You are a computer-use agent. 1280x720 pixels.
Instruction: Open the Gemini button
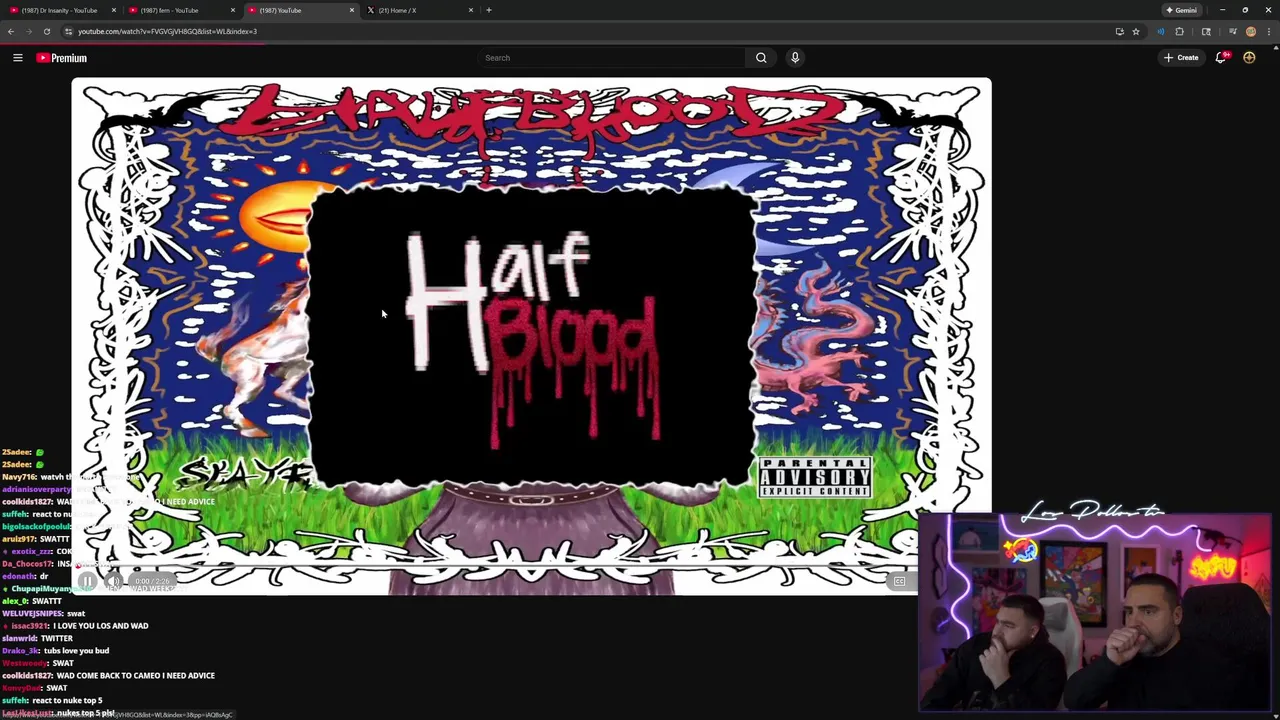[x=1181, y=10]
